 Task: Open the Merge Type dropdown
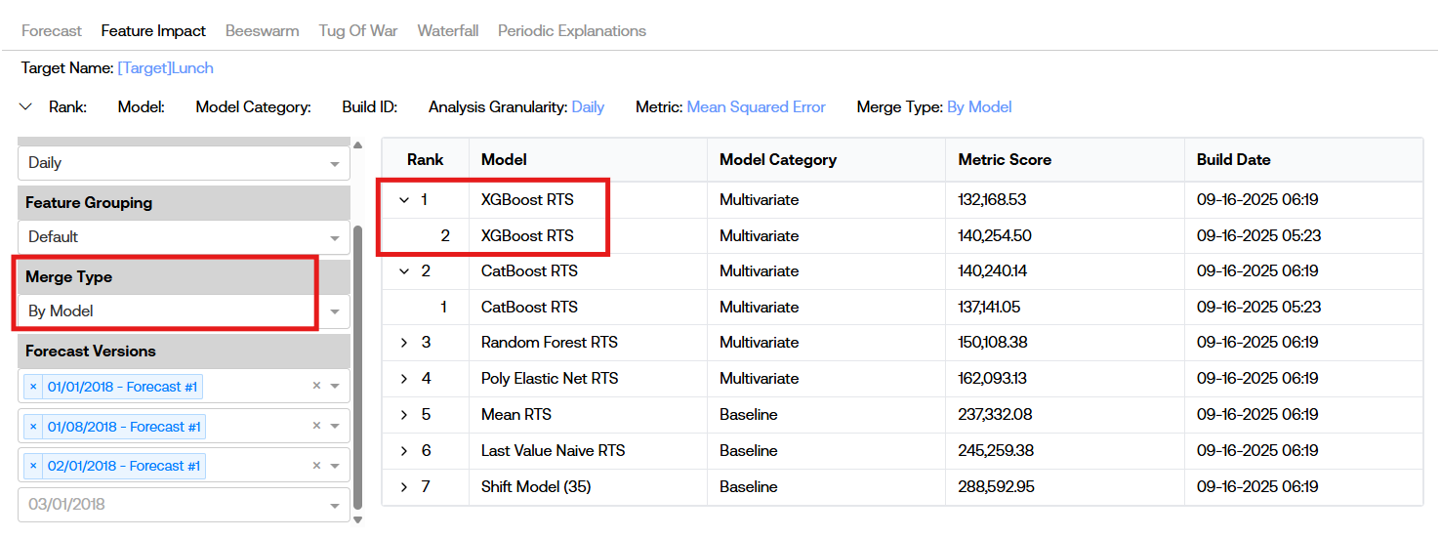(x=334, y=311)
